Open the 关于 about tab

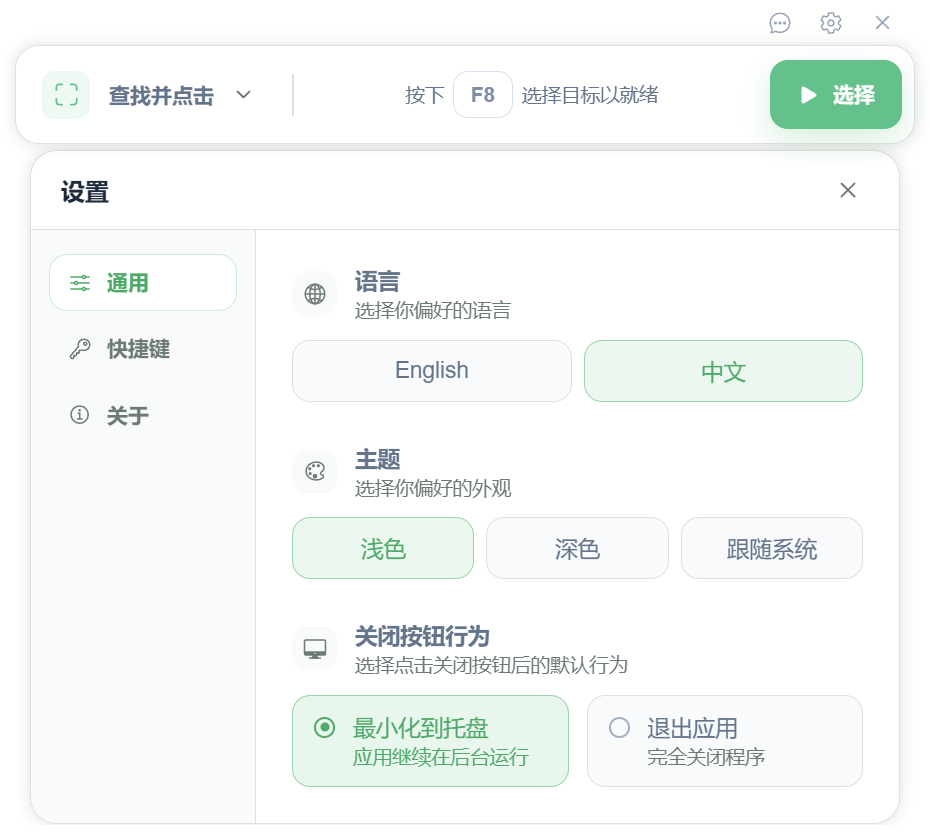point(143,415)
